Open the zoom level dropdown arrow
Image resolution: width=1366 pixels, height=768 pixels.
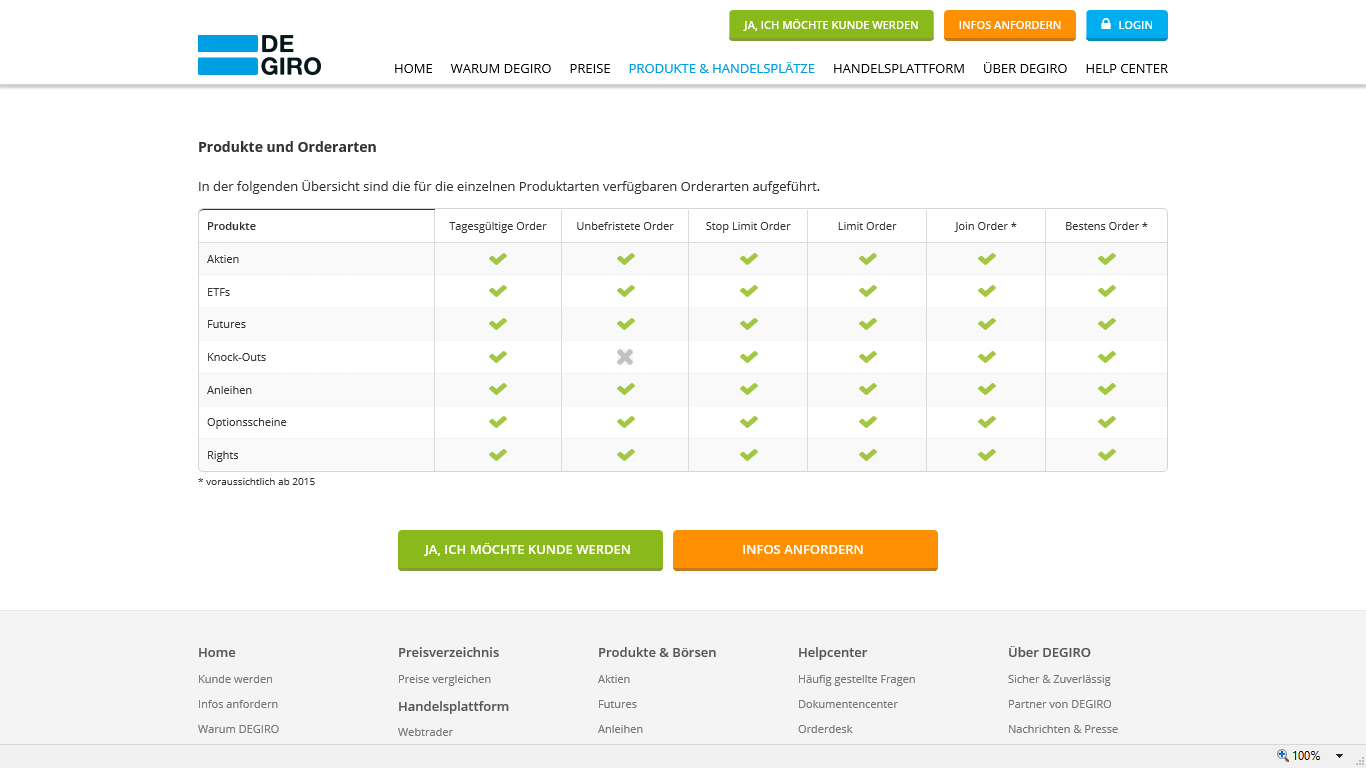(x=1339, y=756)
